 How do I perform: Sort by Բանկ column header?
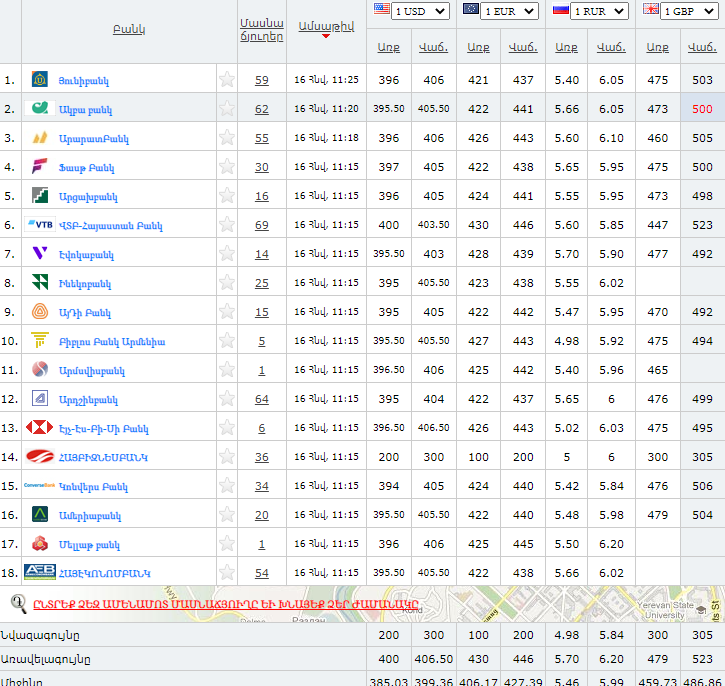tap(129, 29)
